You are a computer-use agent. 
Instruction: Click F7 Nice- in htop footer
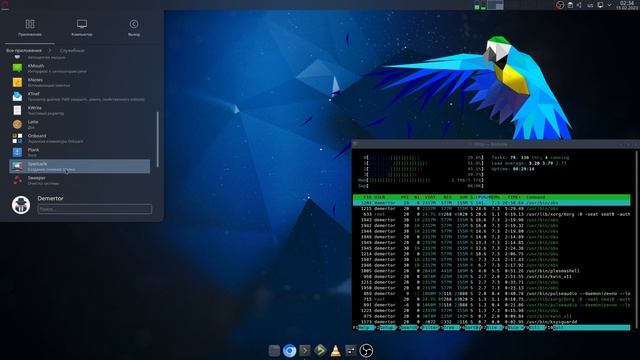coord(494,327)
